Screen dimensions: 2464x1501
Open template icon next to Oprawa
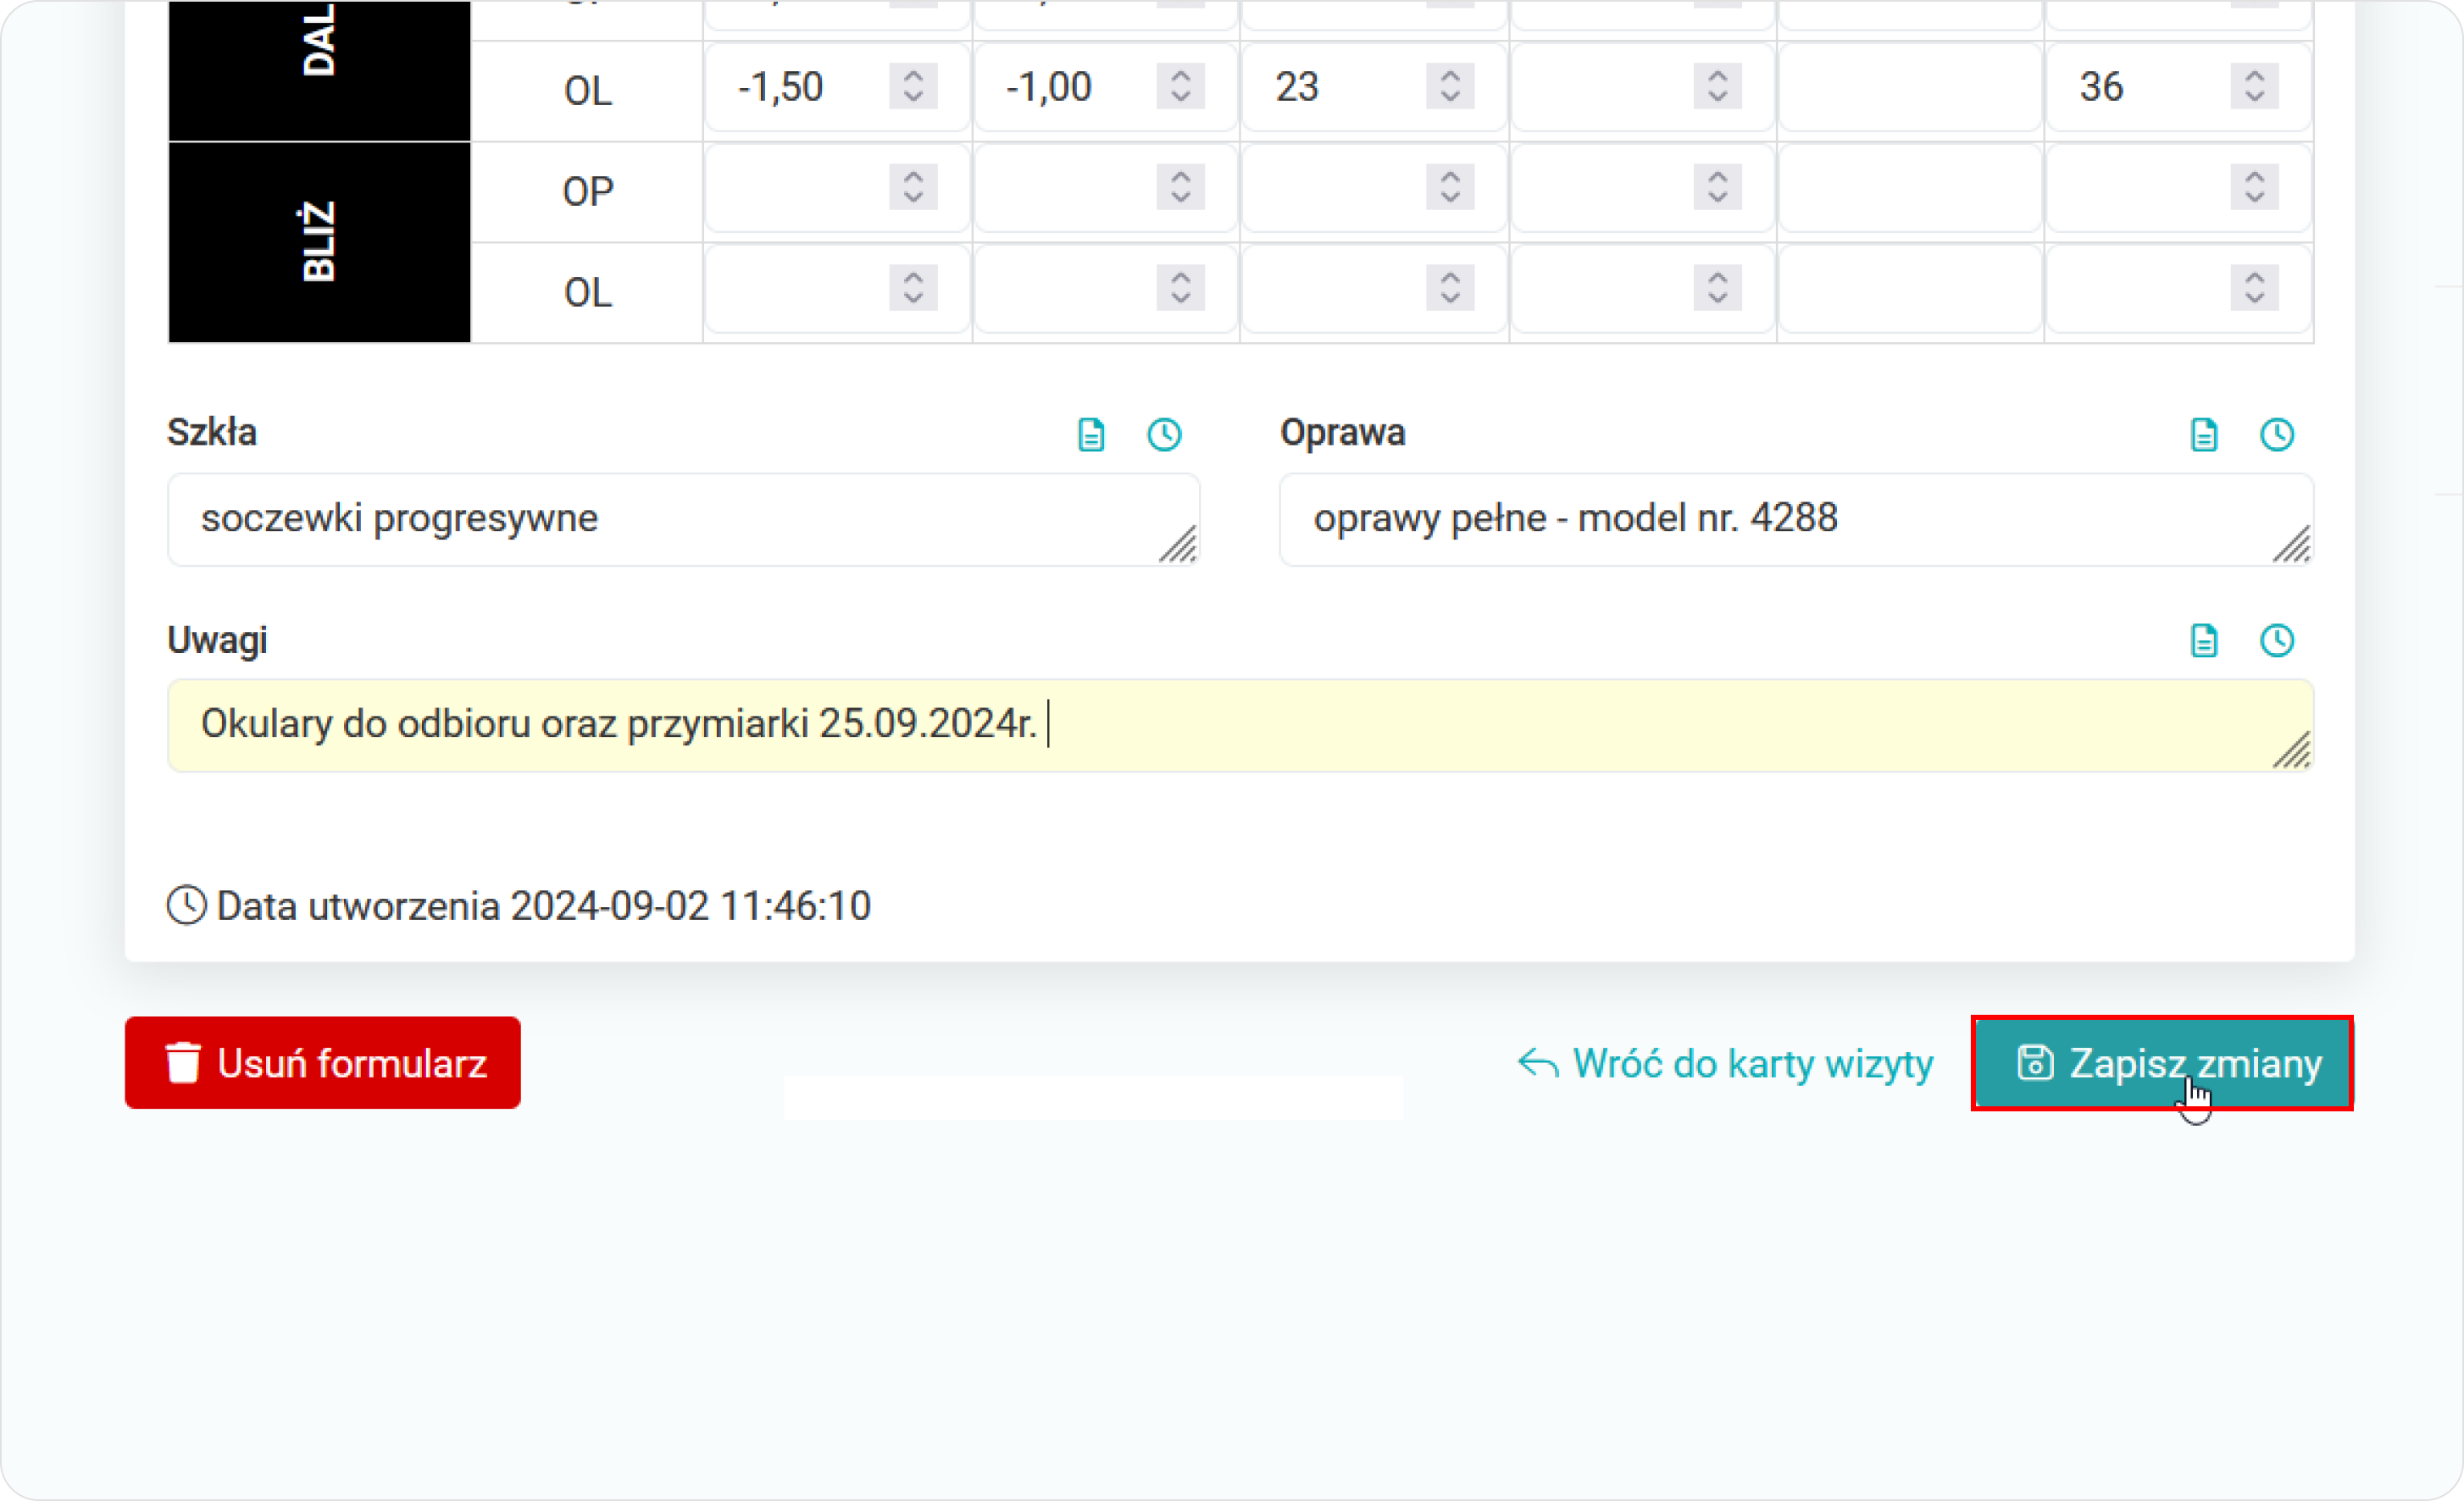(x=2204, y=434)
